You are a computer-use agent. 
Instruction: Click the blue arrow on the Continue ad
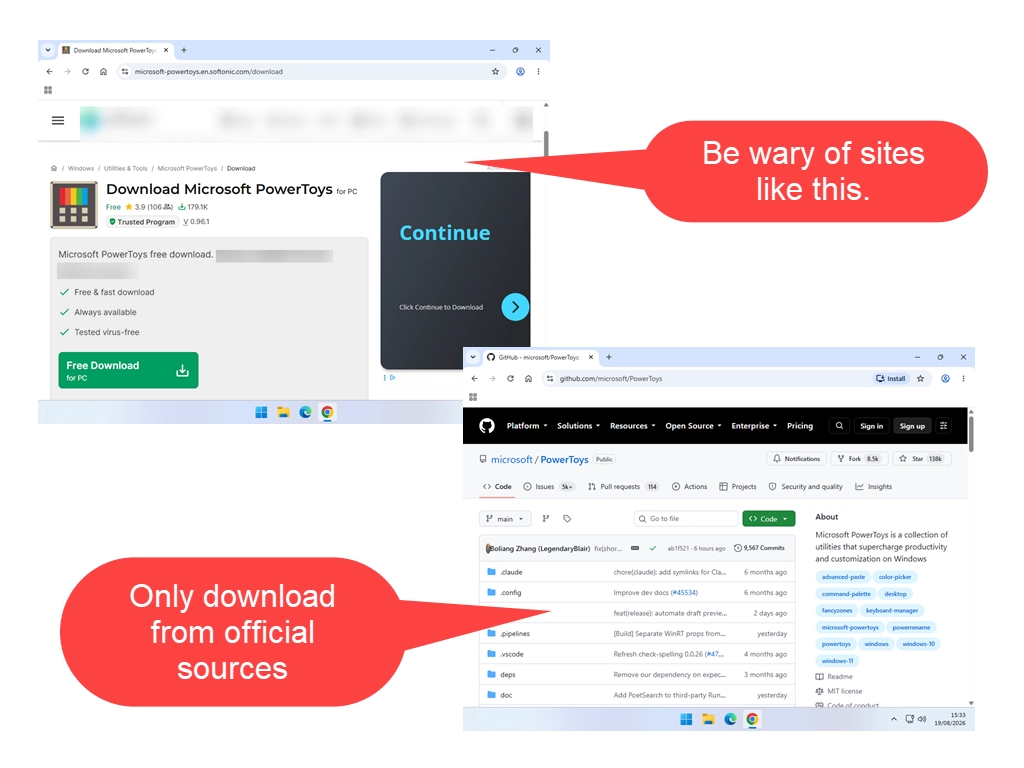515,307
